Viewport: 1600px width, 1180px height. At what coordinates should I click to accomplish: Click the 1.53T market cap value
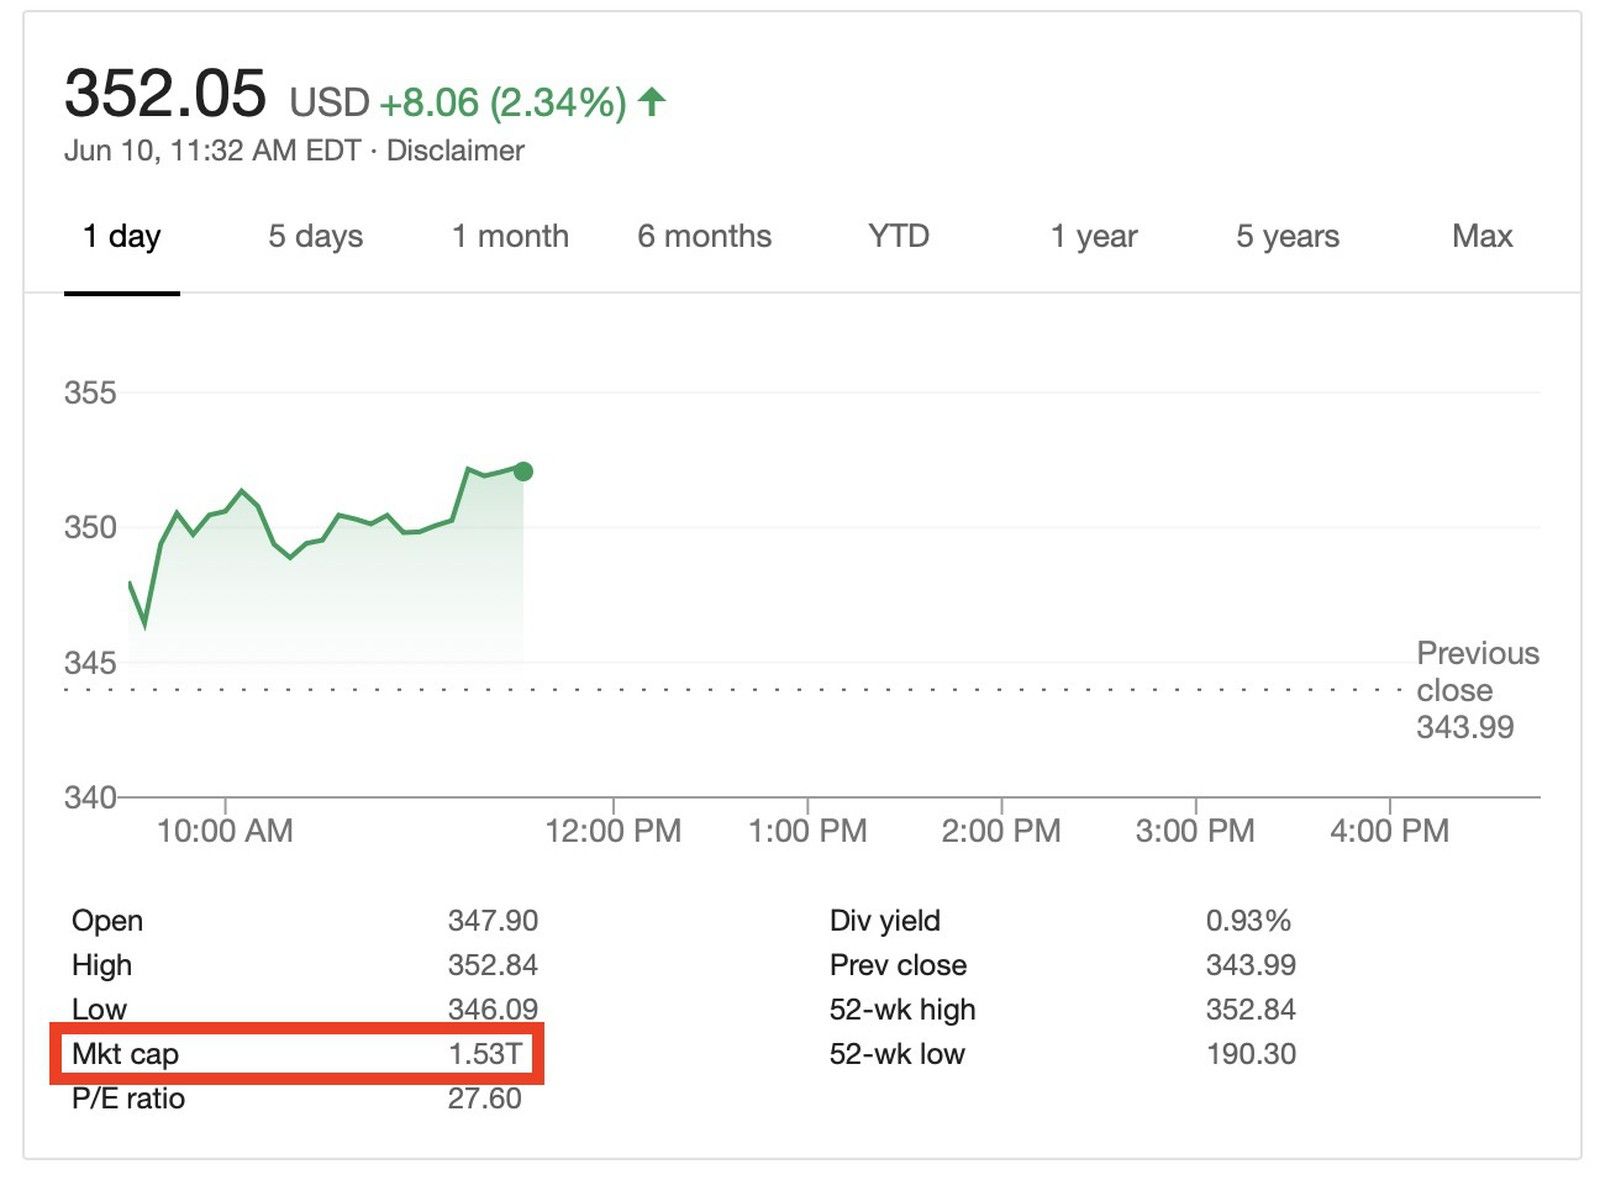[x=485, y=1053]
